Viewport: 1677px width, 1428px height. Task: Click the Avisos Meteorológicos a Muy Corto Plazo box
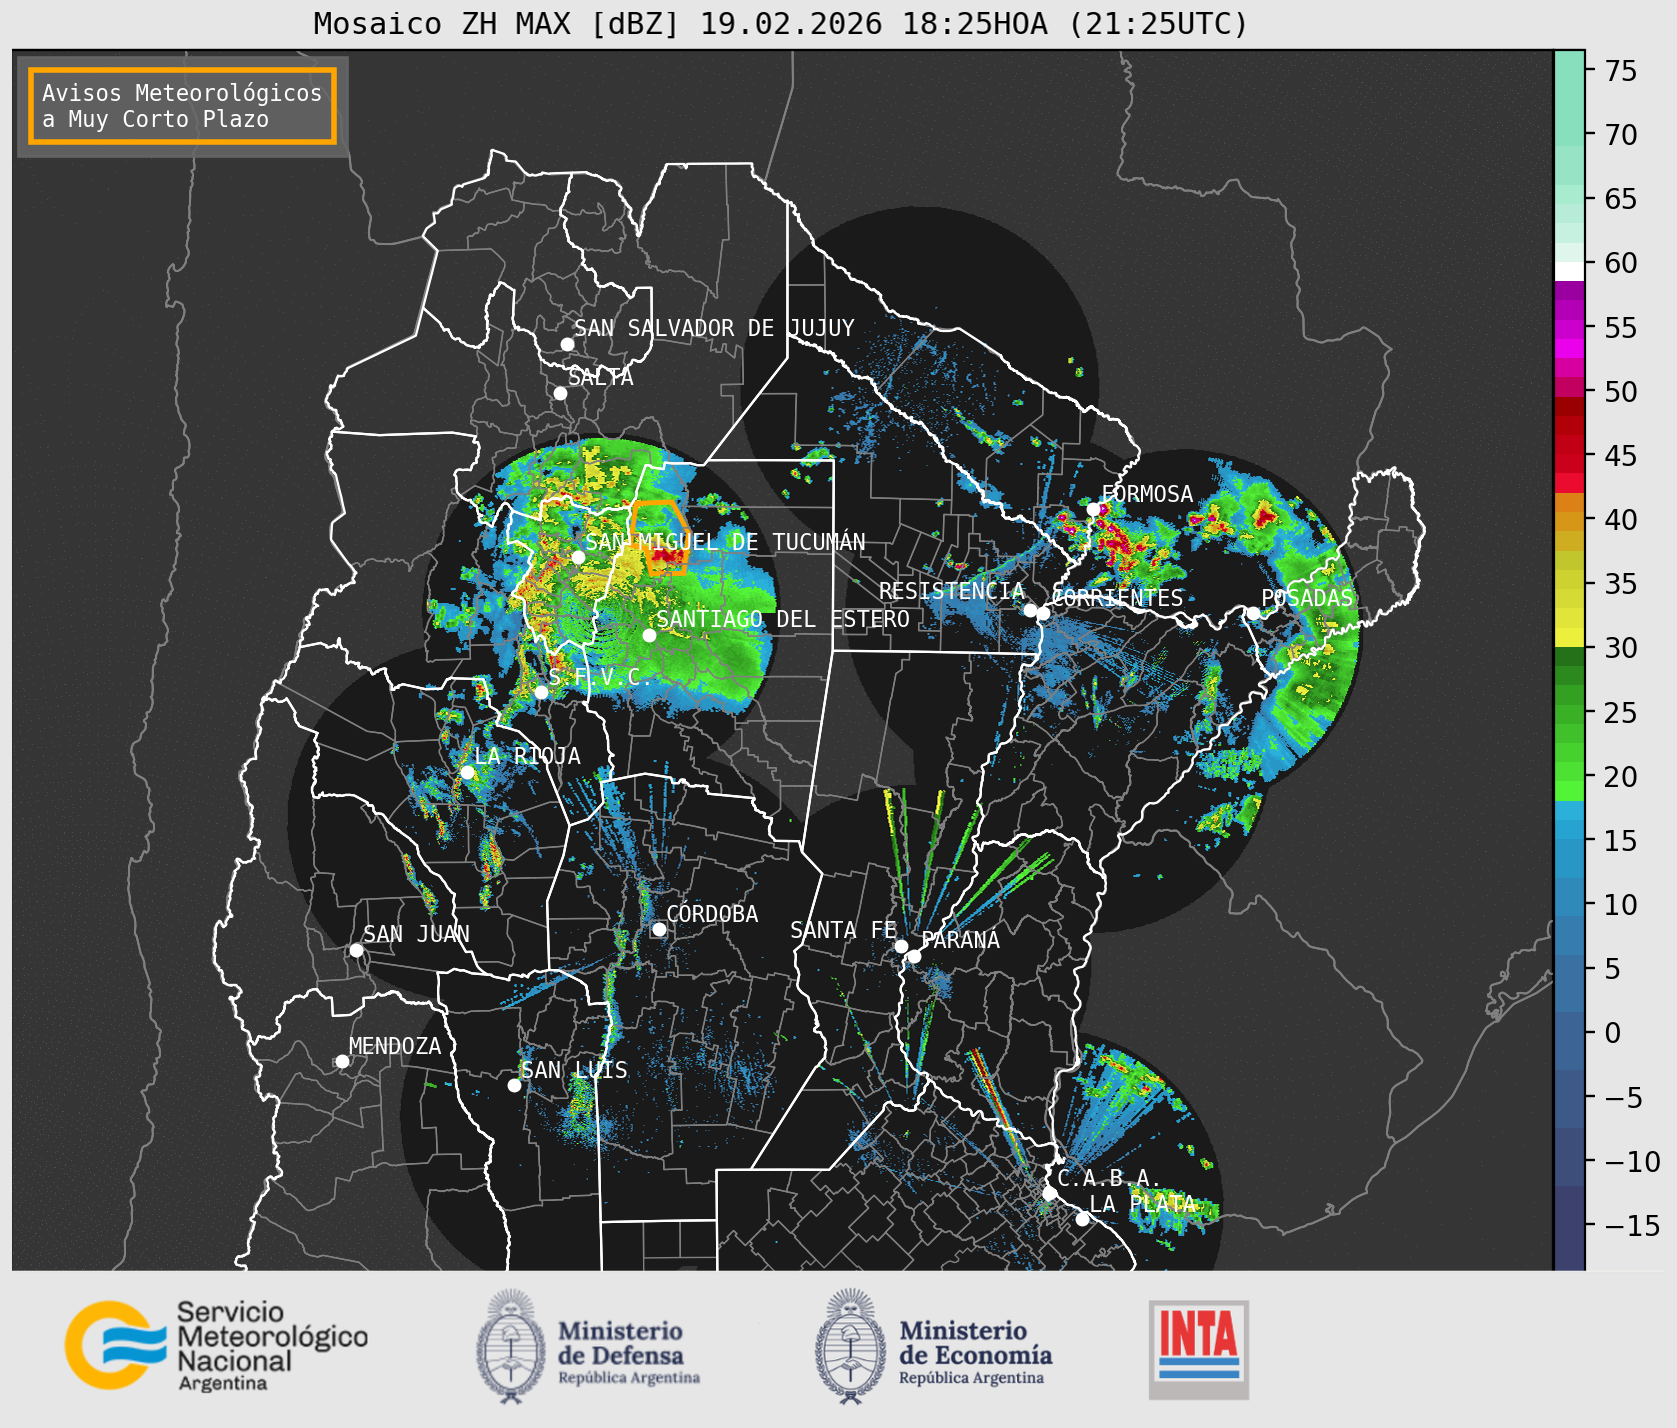click(182, 106)
